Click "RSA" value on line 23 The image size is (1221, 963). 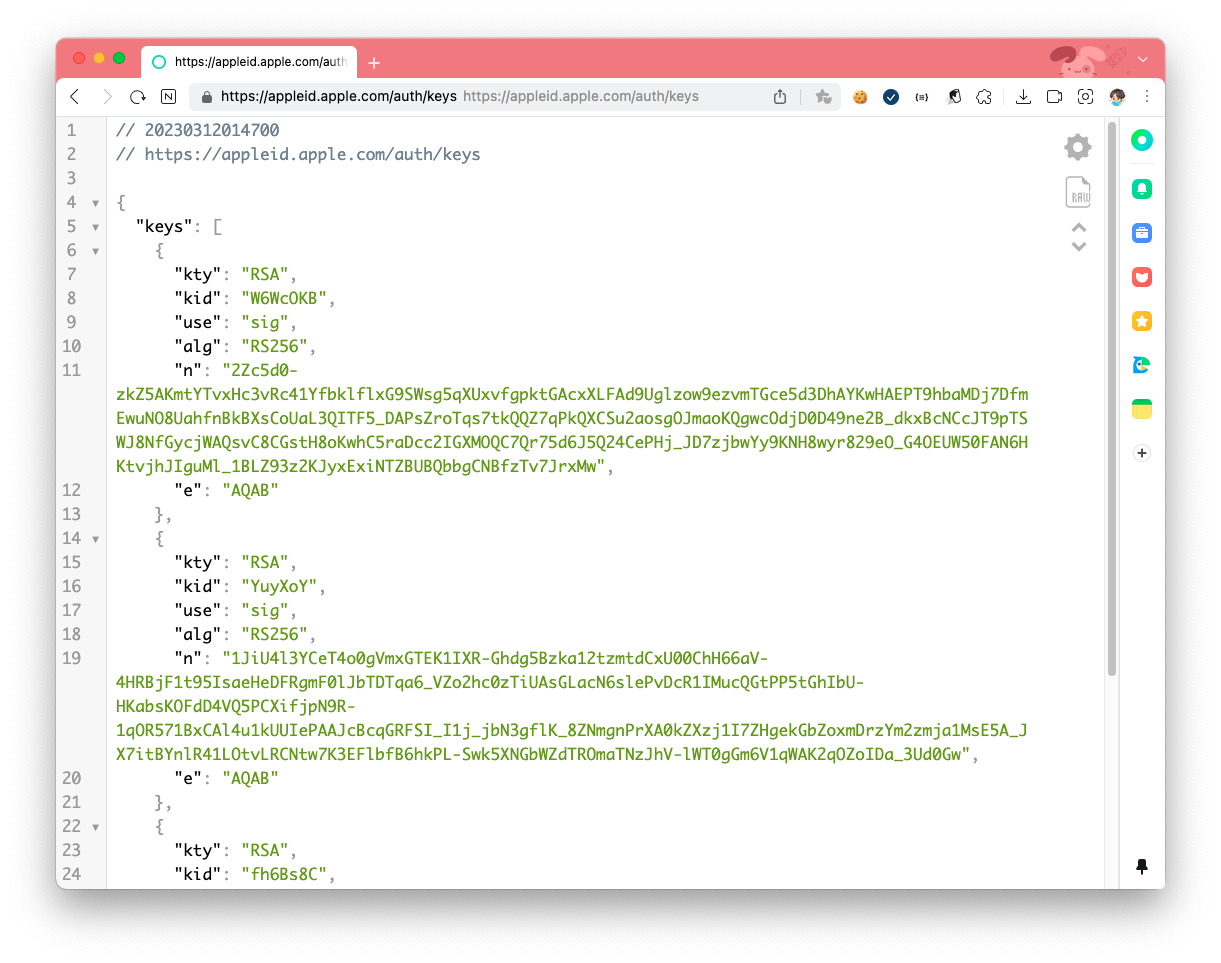tap(264, 850)
